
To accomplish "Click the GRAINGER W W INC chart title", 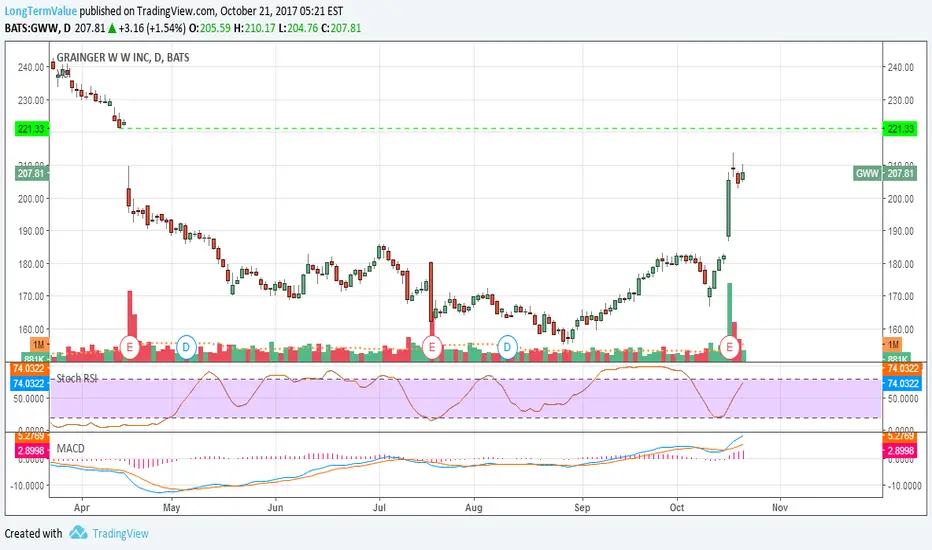I will point(122,58).
